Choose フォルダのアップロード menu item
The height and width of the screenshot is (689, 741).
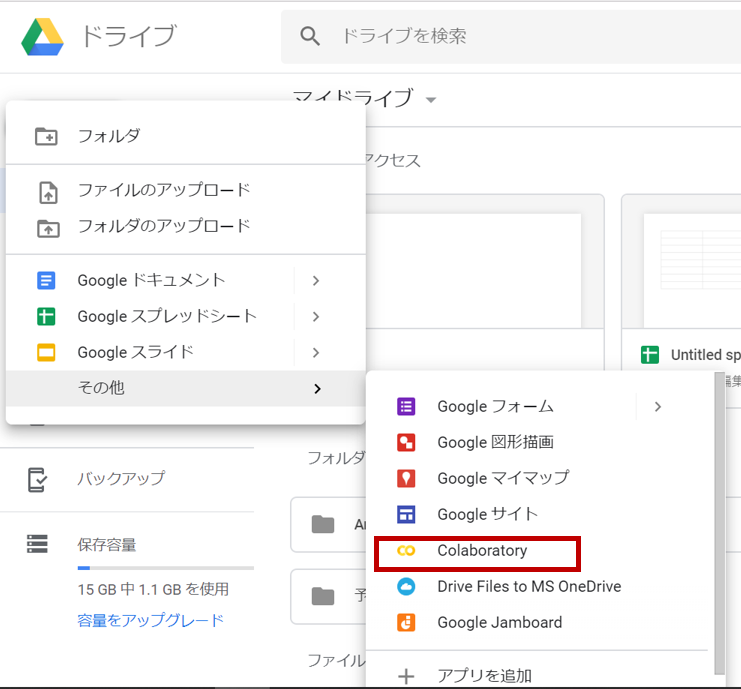tap(186, 226)
